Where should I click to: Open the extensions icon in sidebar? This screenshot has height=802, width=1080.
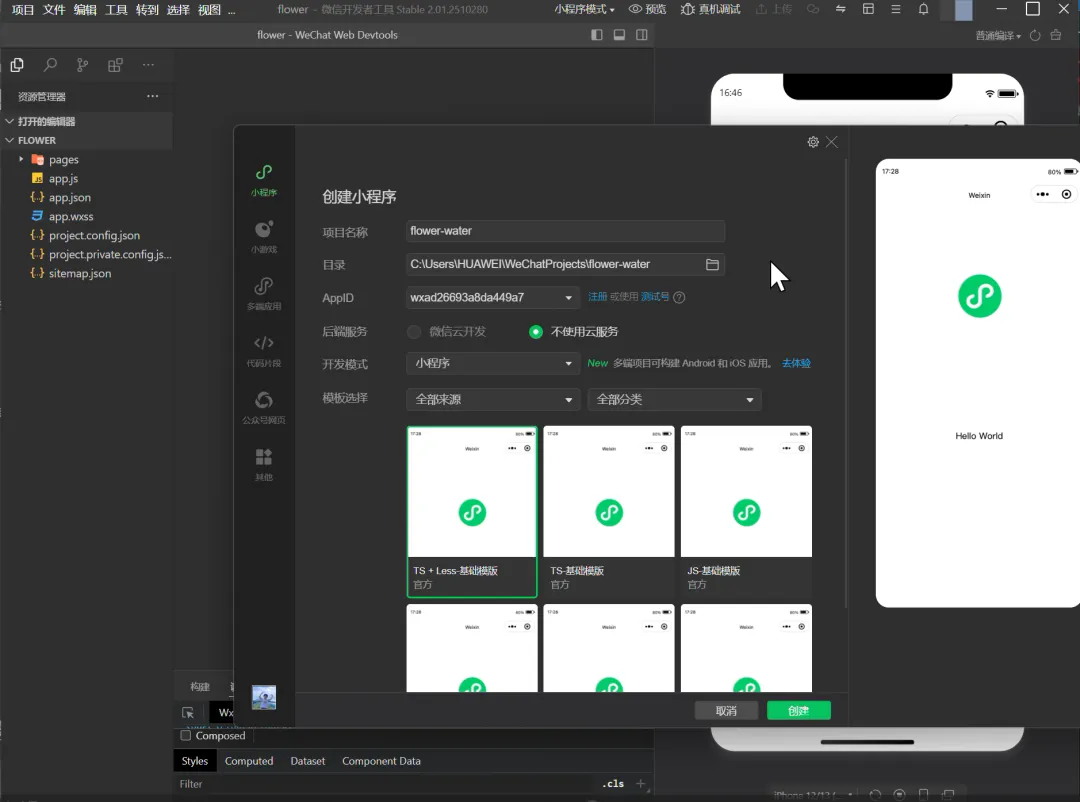coord(115,65)
